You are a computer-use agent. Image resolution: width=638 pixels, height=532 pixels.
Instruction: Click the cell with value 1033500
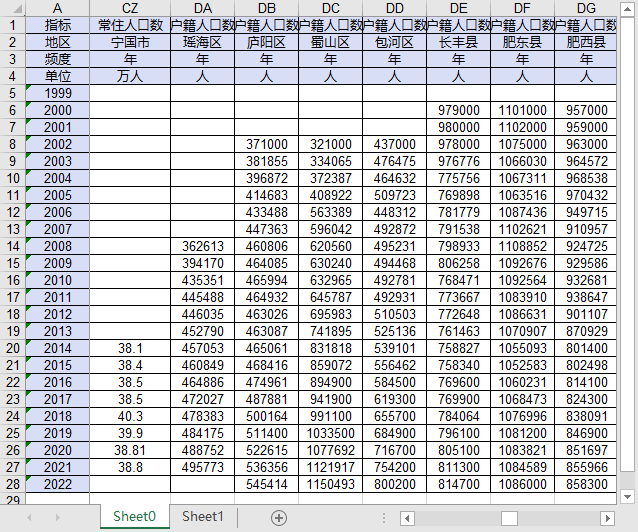[330, 433]
